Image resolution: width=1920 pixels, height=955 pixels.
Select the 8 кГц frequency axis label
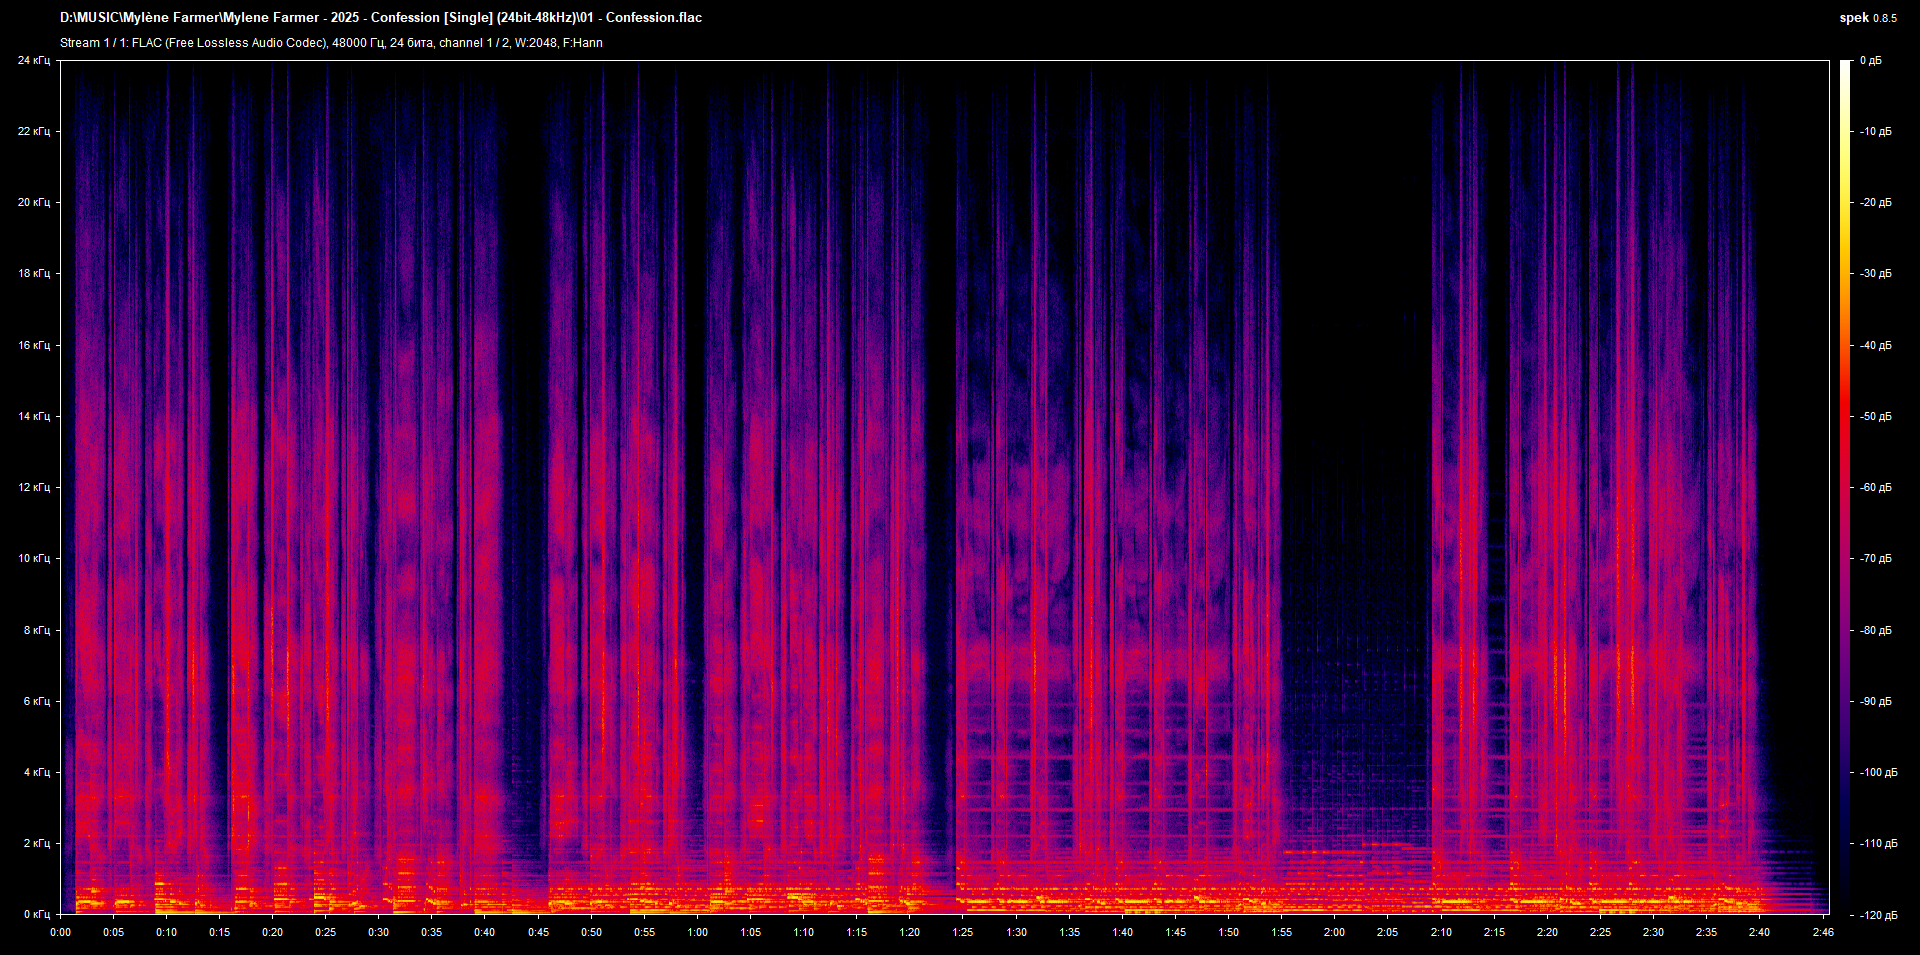[36, 631]
